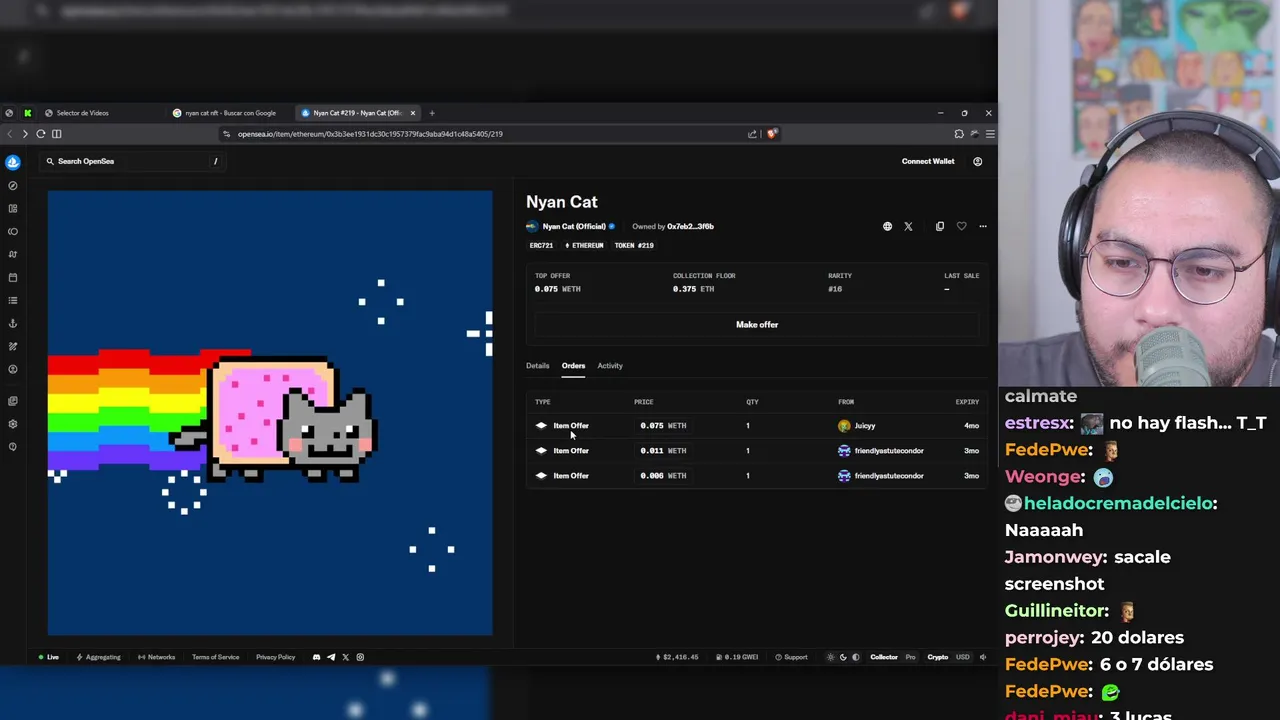Switch to the Activity tab
The height and width of the screenshot is (720, 1280).
pyautogui.click(x=610, y=366)
